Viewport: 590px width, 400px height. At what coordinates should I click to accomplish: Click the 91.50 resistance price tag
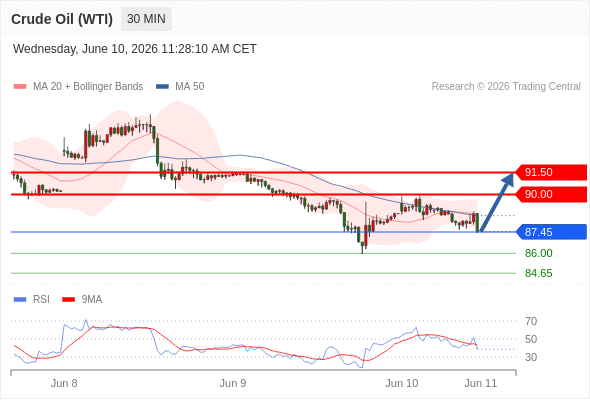point(551,172)
